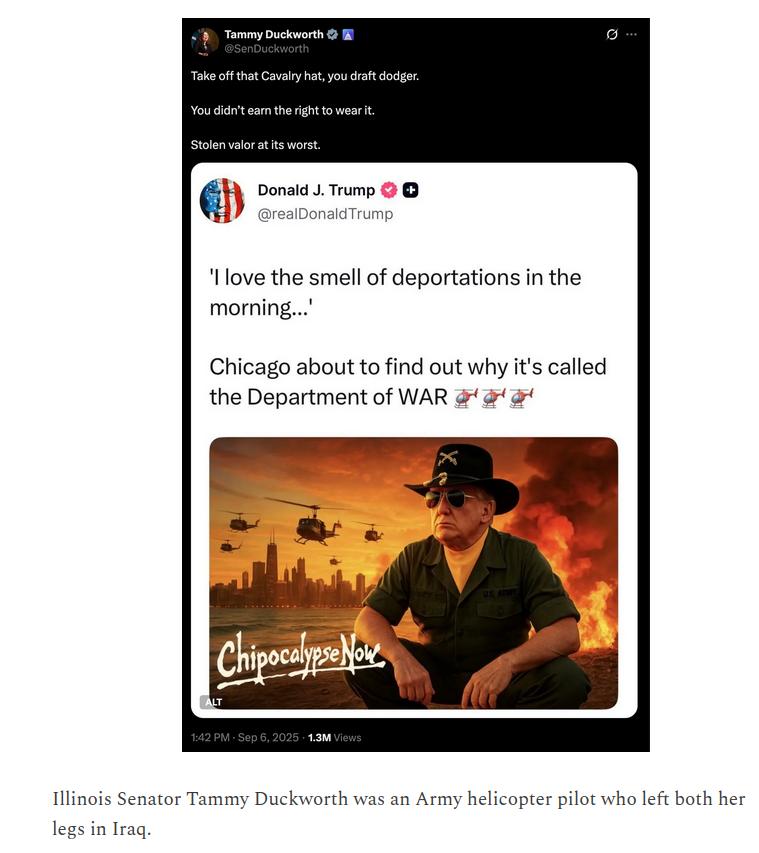Click the "Stolen valor at its worst" text
Screen dimensions: 759x853
(255, 145)
